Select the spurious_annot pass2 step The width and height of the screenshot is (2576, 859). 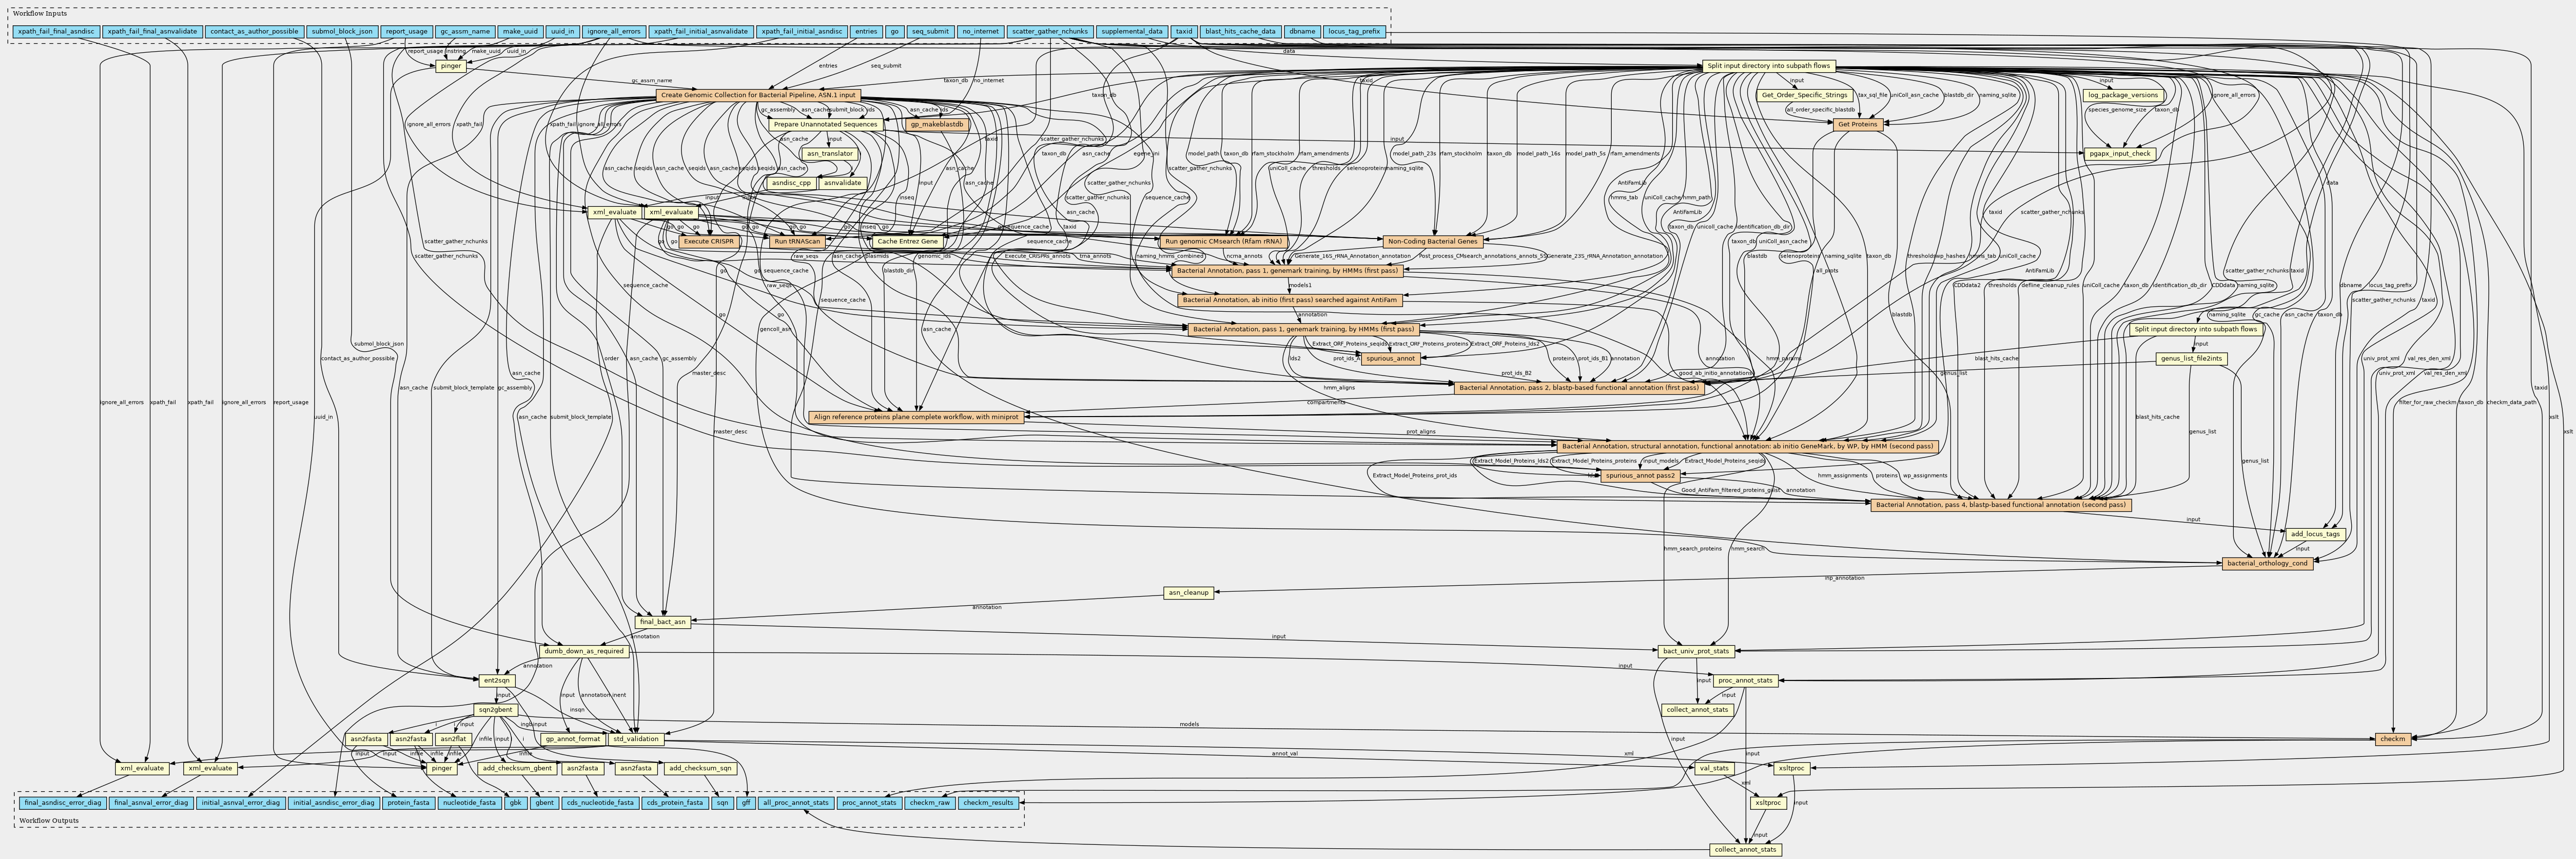point(1639,476)
